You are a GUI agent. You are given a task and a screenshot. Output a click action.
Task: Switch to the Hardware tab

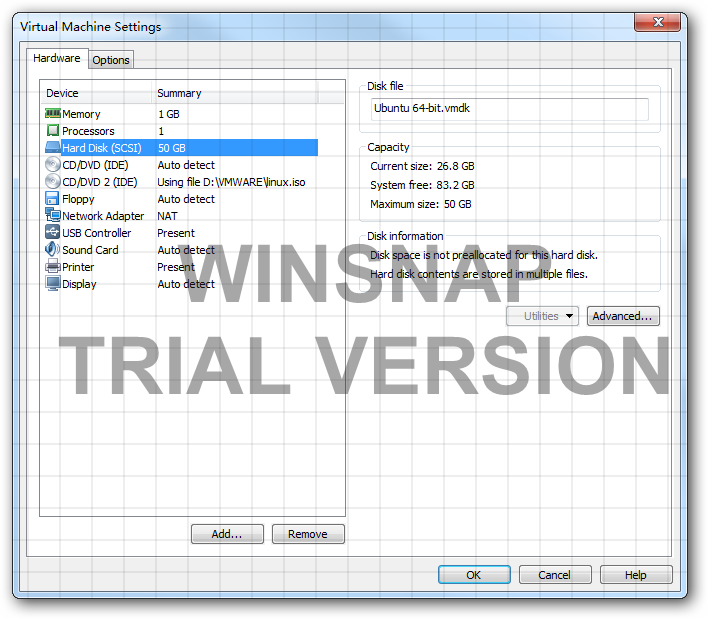pos(57,58)
